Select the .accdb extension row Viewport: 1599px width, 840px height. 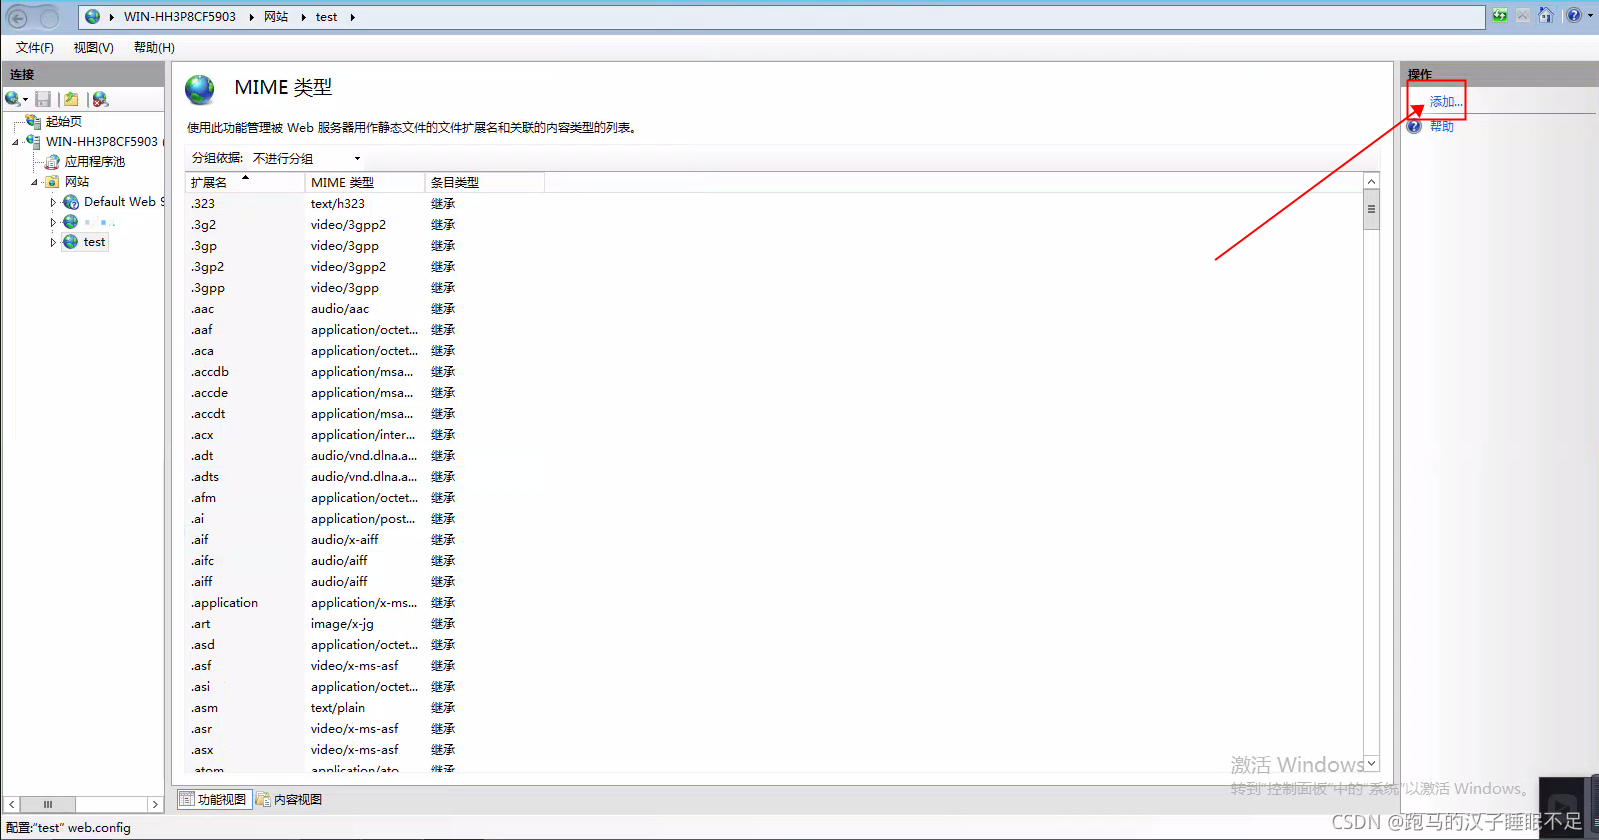click(210, 372)
